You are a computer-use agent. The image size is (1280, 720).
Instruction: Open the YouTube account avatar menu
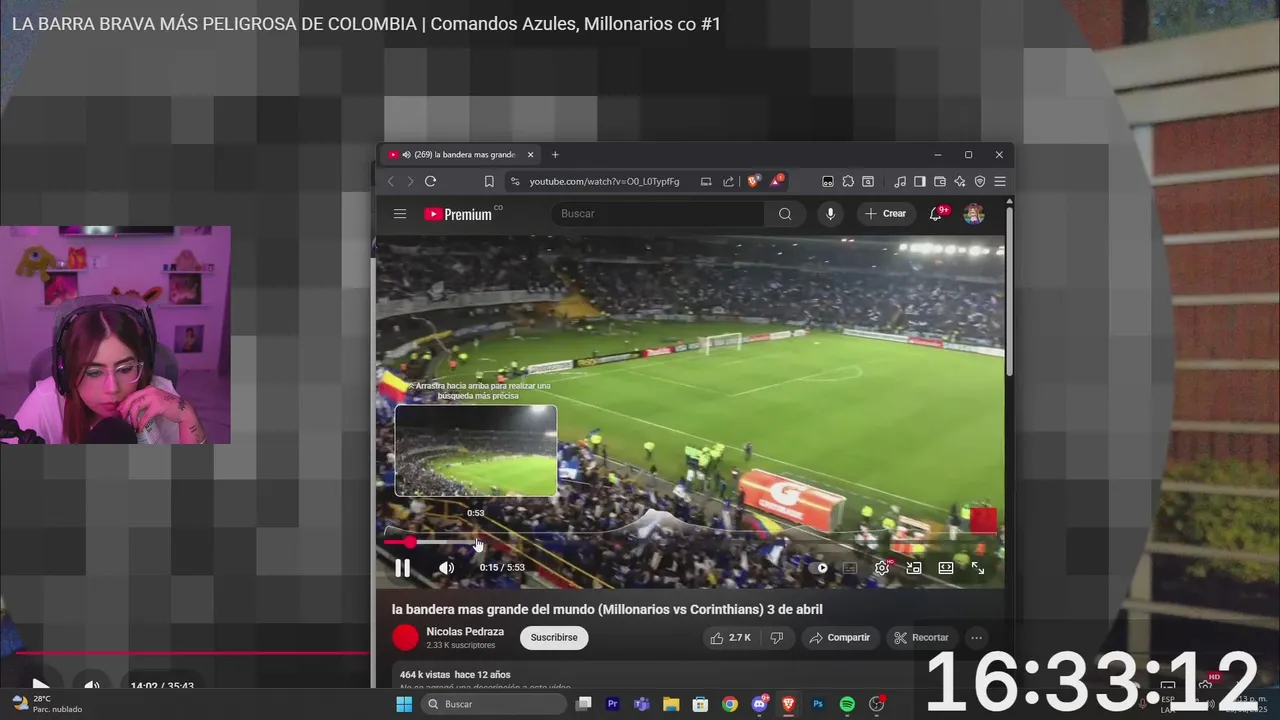click(974, 213)
